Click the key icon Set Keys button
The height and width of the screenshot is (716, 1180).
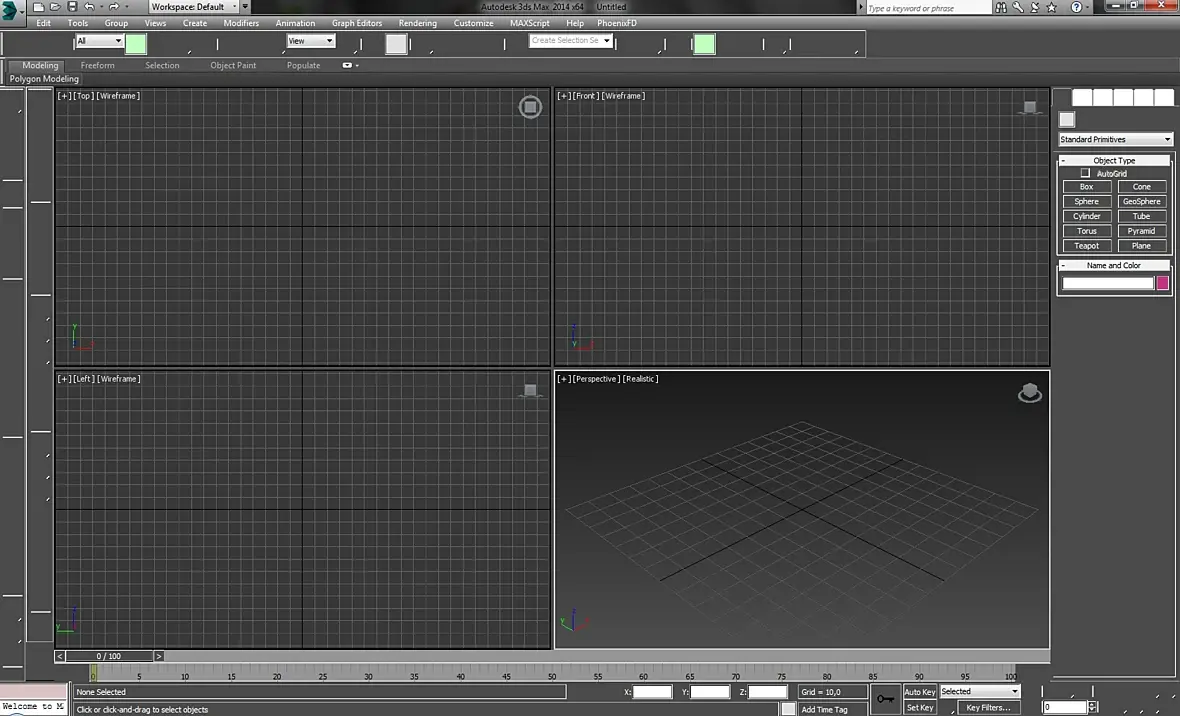(886, 699)
